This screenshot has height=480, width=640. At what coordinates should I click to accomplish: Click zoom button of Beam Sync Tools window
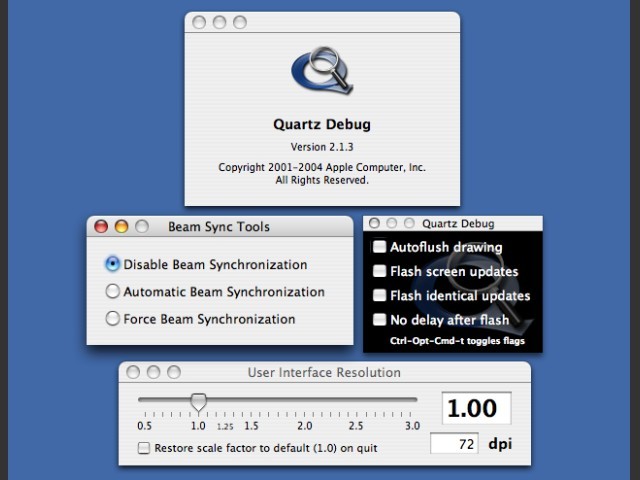(142, 226)
